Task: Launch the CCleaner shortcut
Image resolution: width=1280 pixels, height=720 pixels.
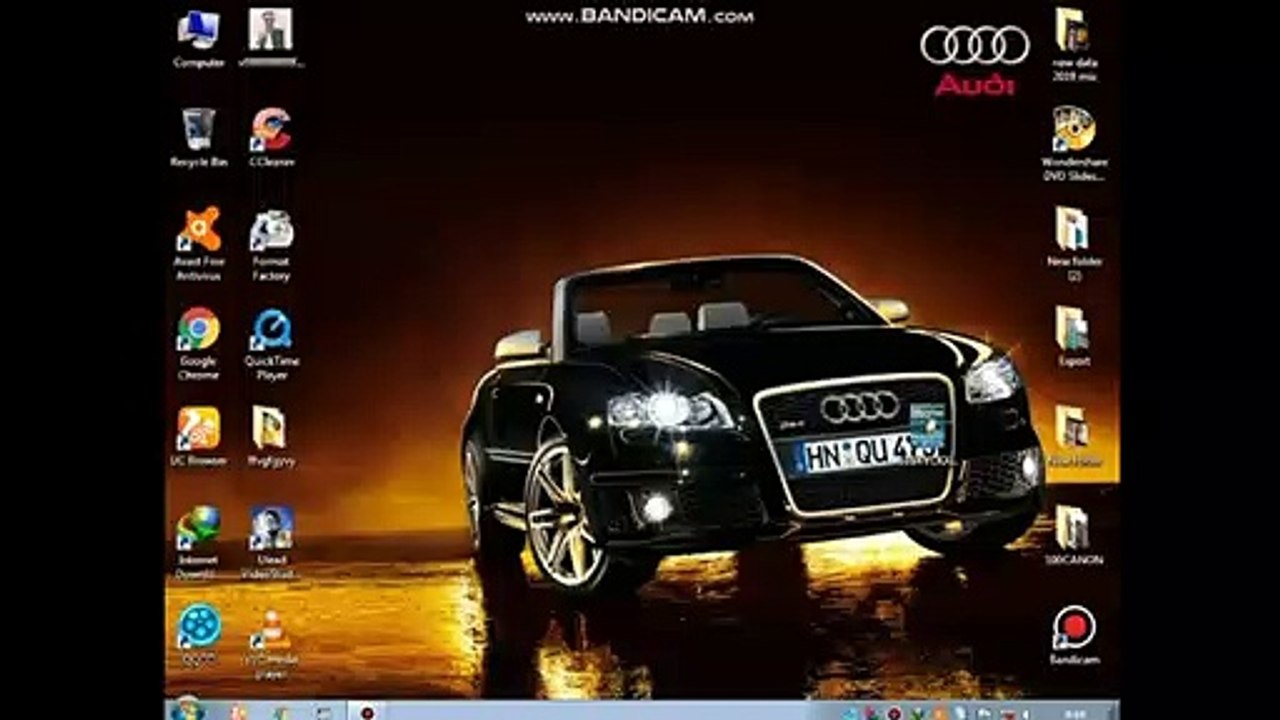Action: tap(271, 138)
